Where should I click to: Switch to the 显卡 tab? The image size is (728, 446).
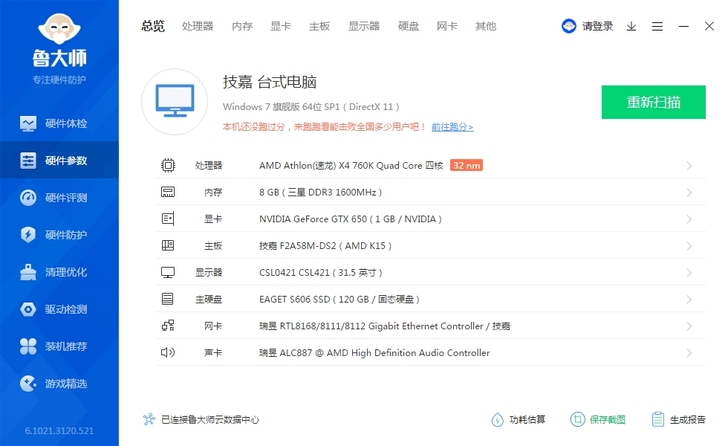pos(280,26)
